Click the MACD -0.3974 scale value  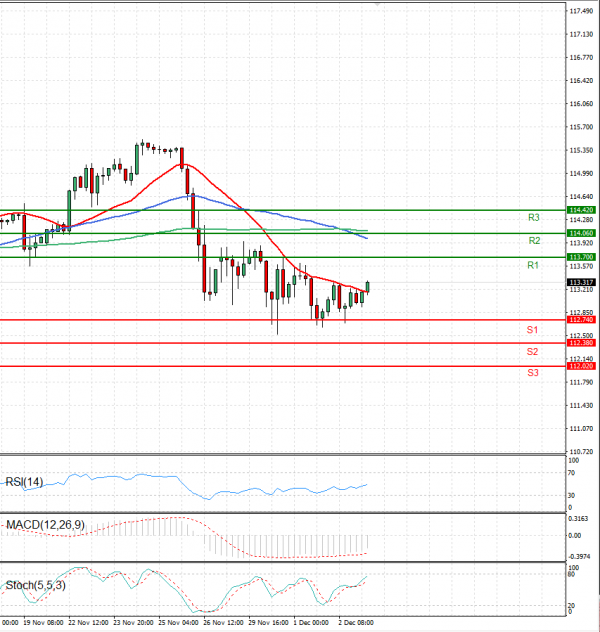[x=579, y=557]
